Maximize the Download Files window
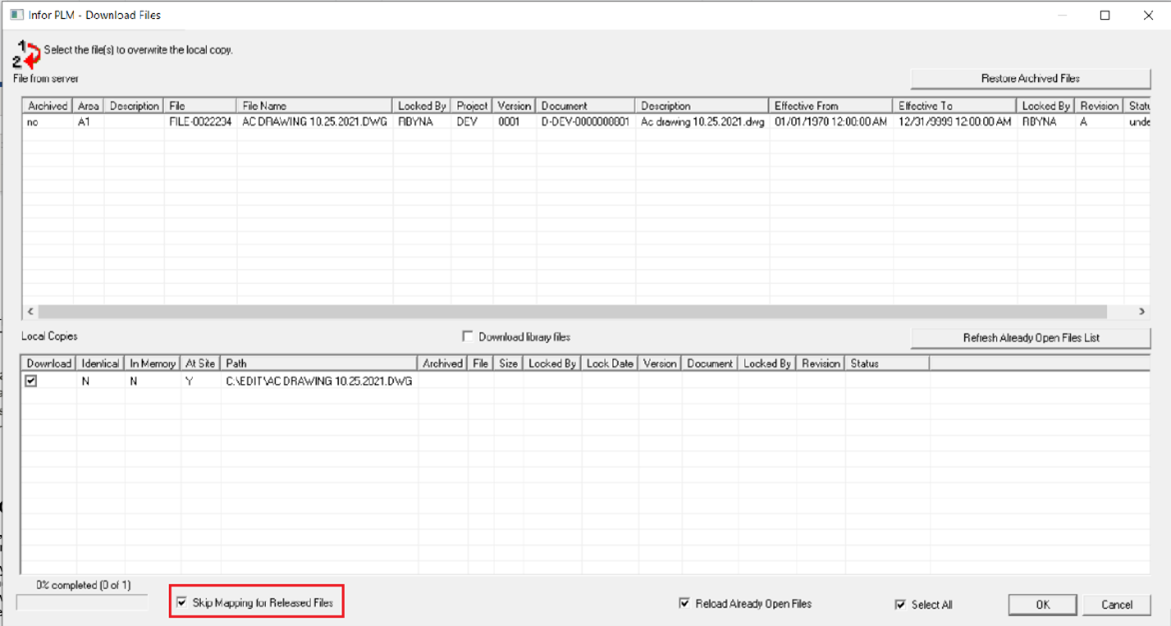 click(x=1105, y=16)
